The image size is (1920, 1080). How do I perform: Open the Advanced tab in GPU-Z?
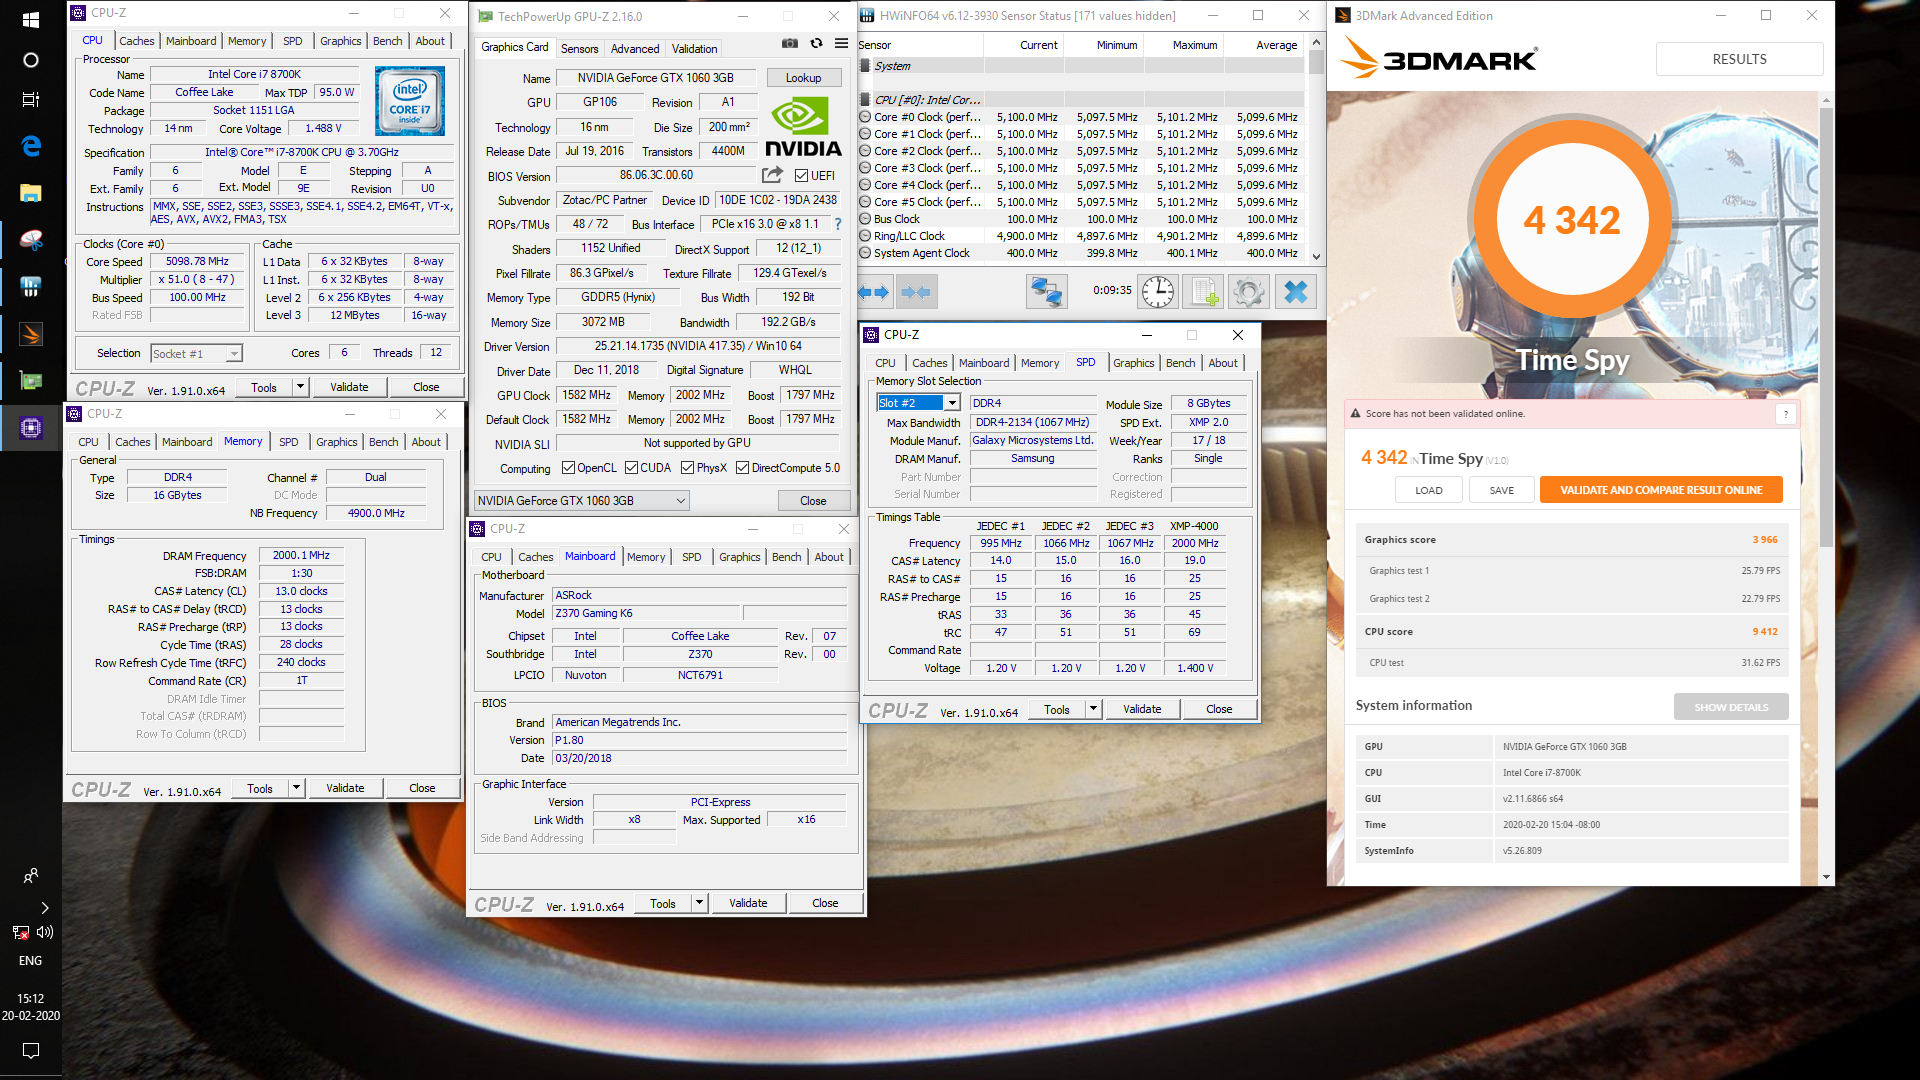635,49
